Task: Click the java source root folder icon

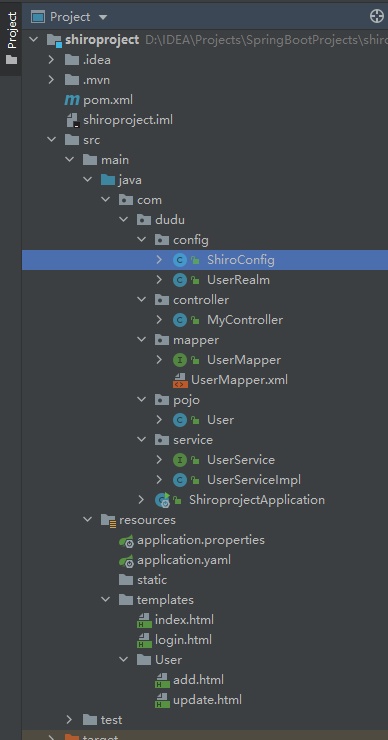Action: [108, 180]
